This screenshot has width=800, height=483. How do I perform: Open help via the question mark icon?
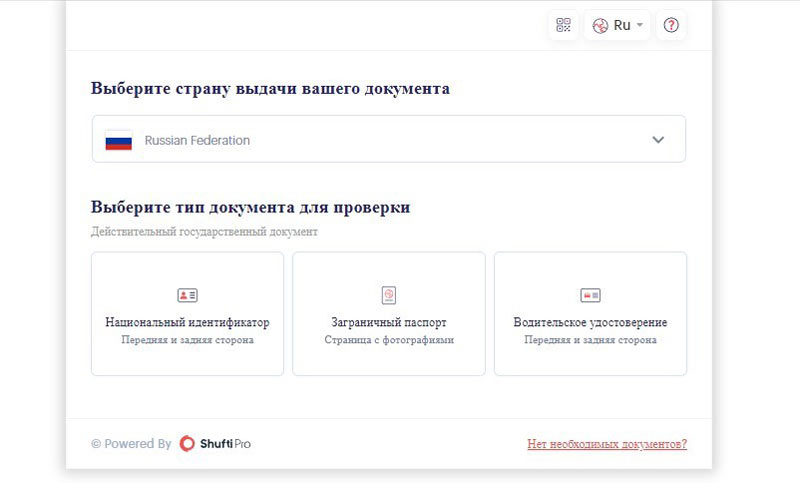(671, 25)
